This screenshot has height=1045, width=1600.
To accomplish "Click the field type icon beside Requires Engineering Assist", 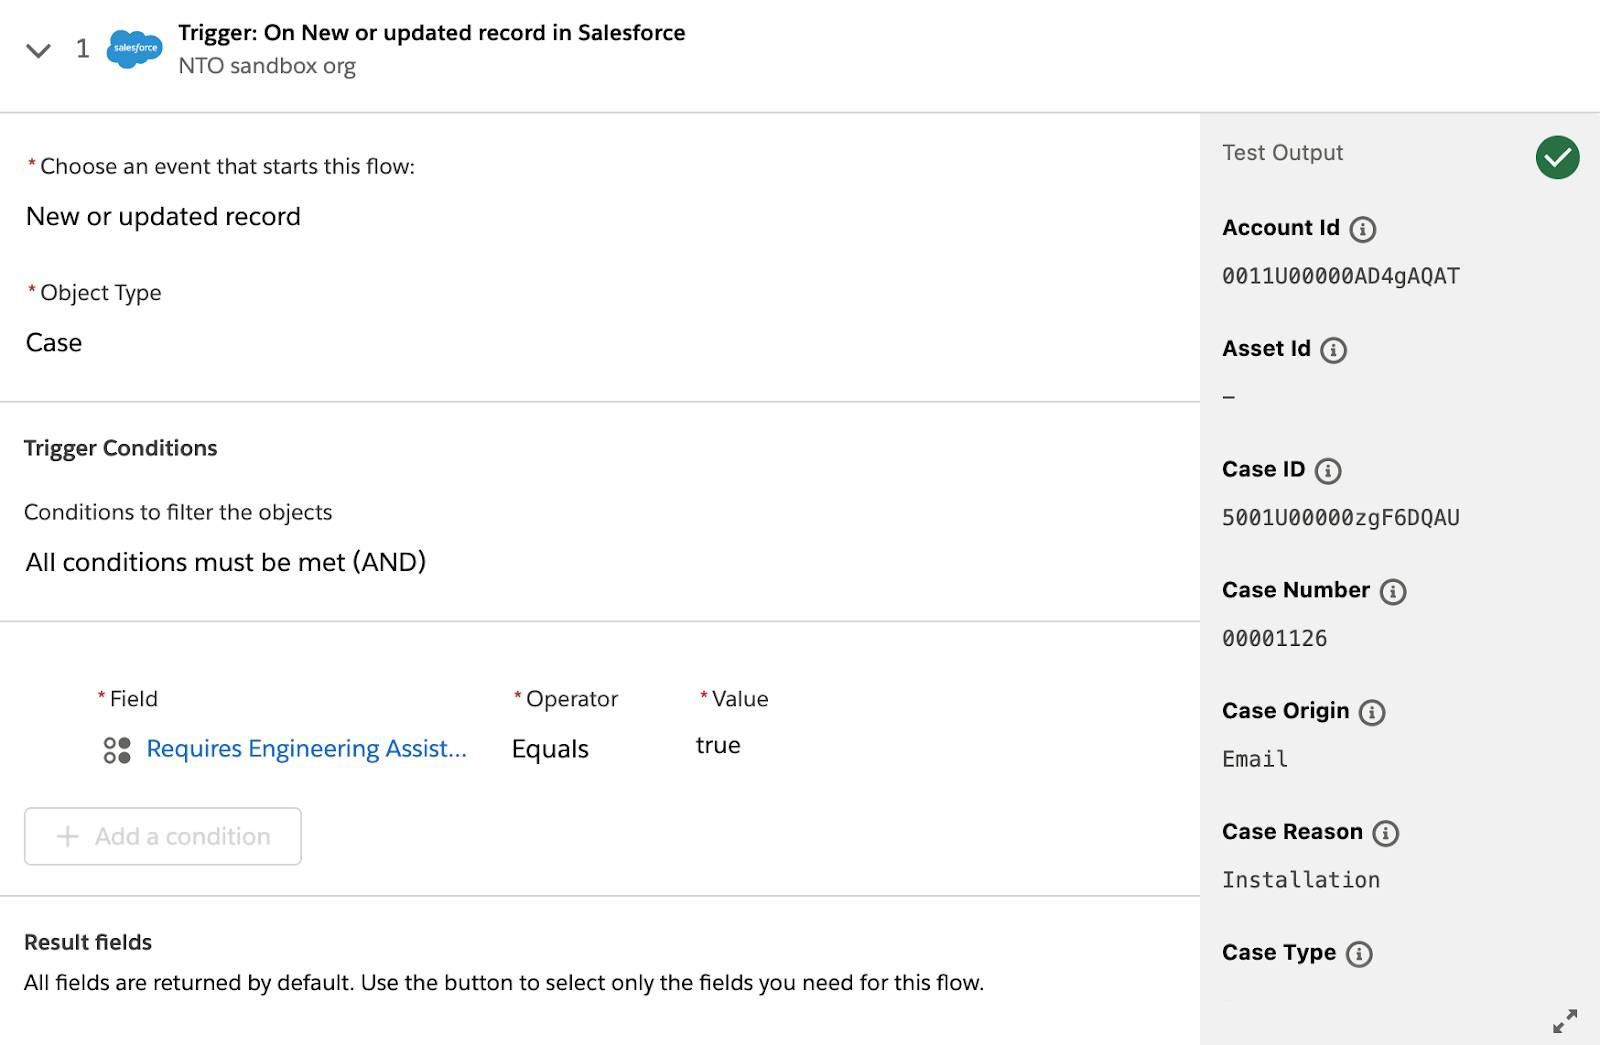I will [117, 750].
